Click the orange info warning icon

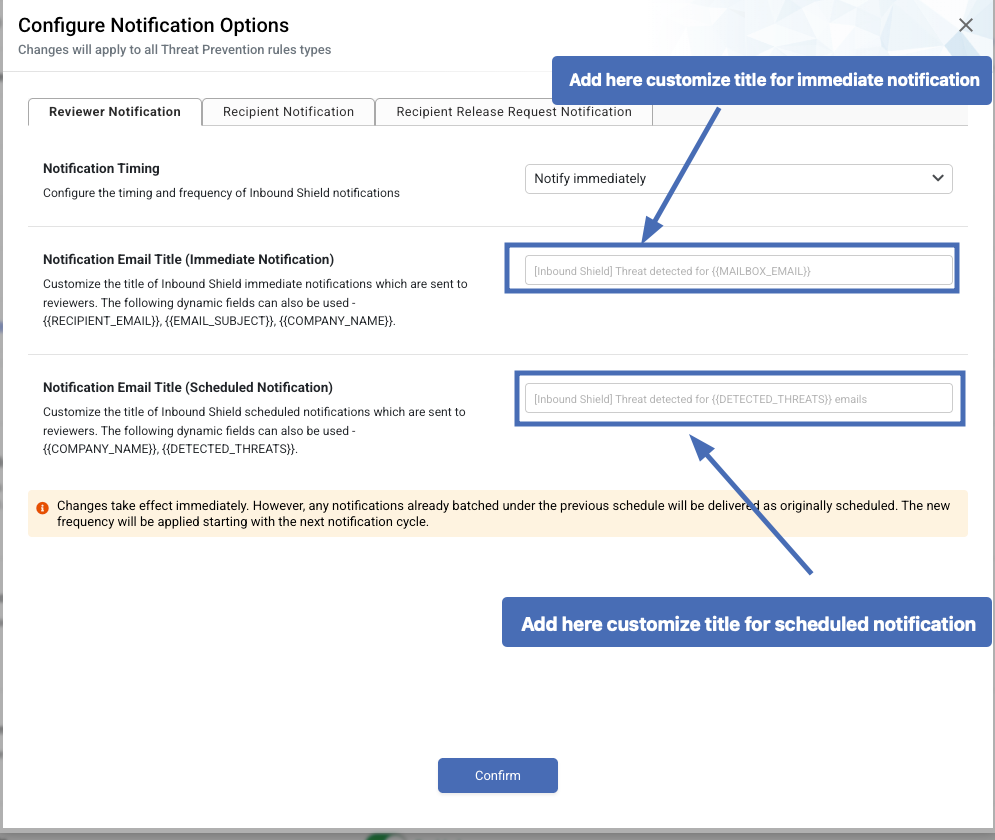pos(43,508)
